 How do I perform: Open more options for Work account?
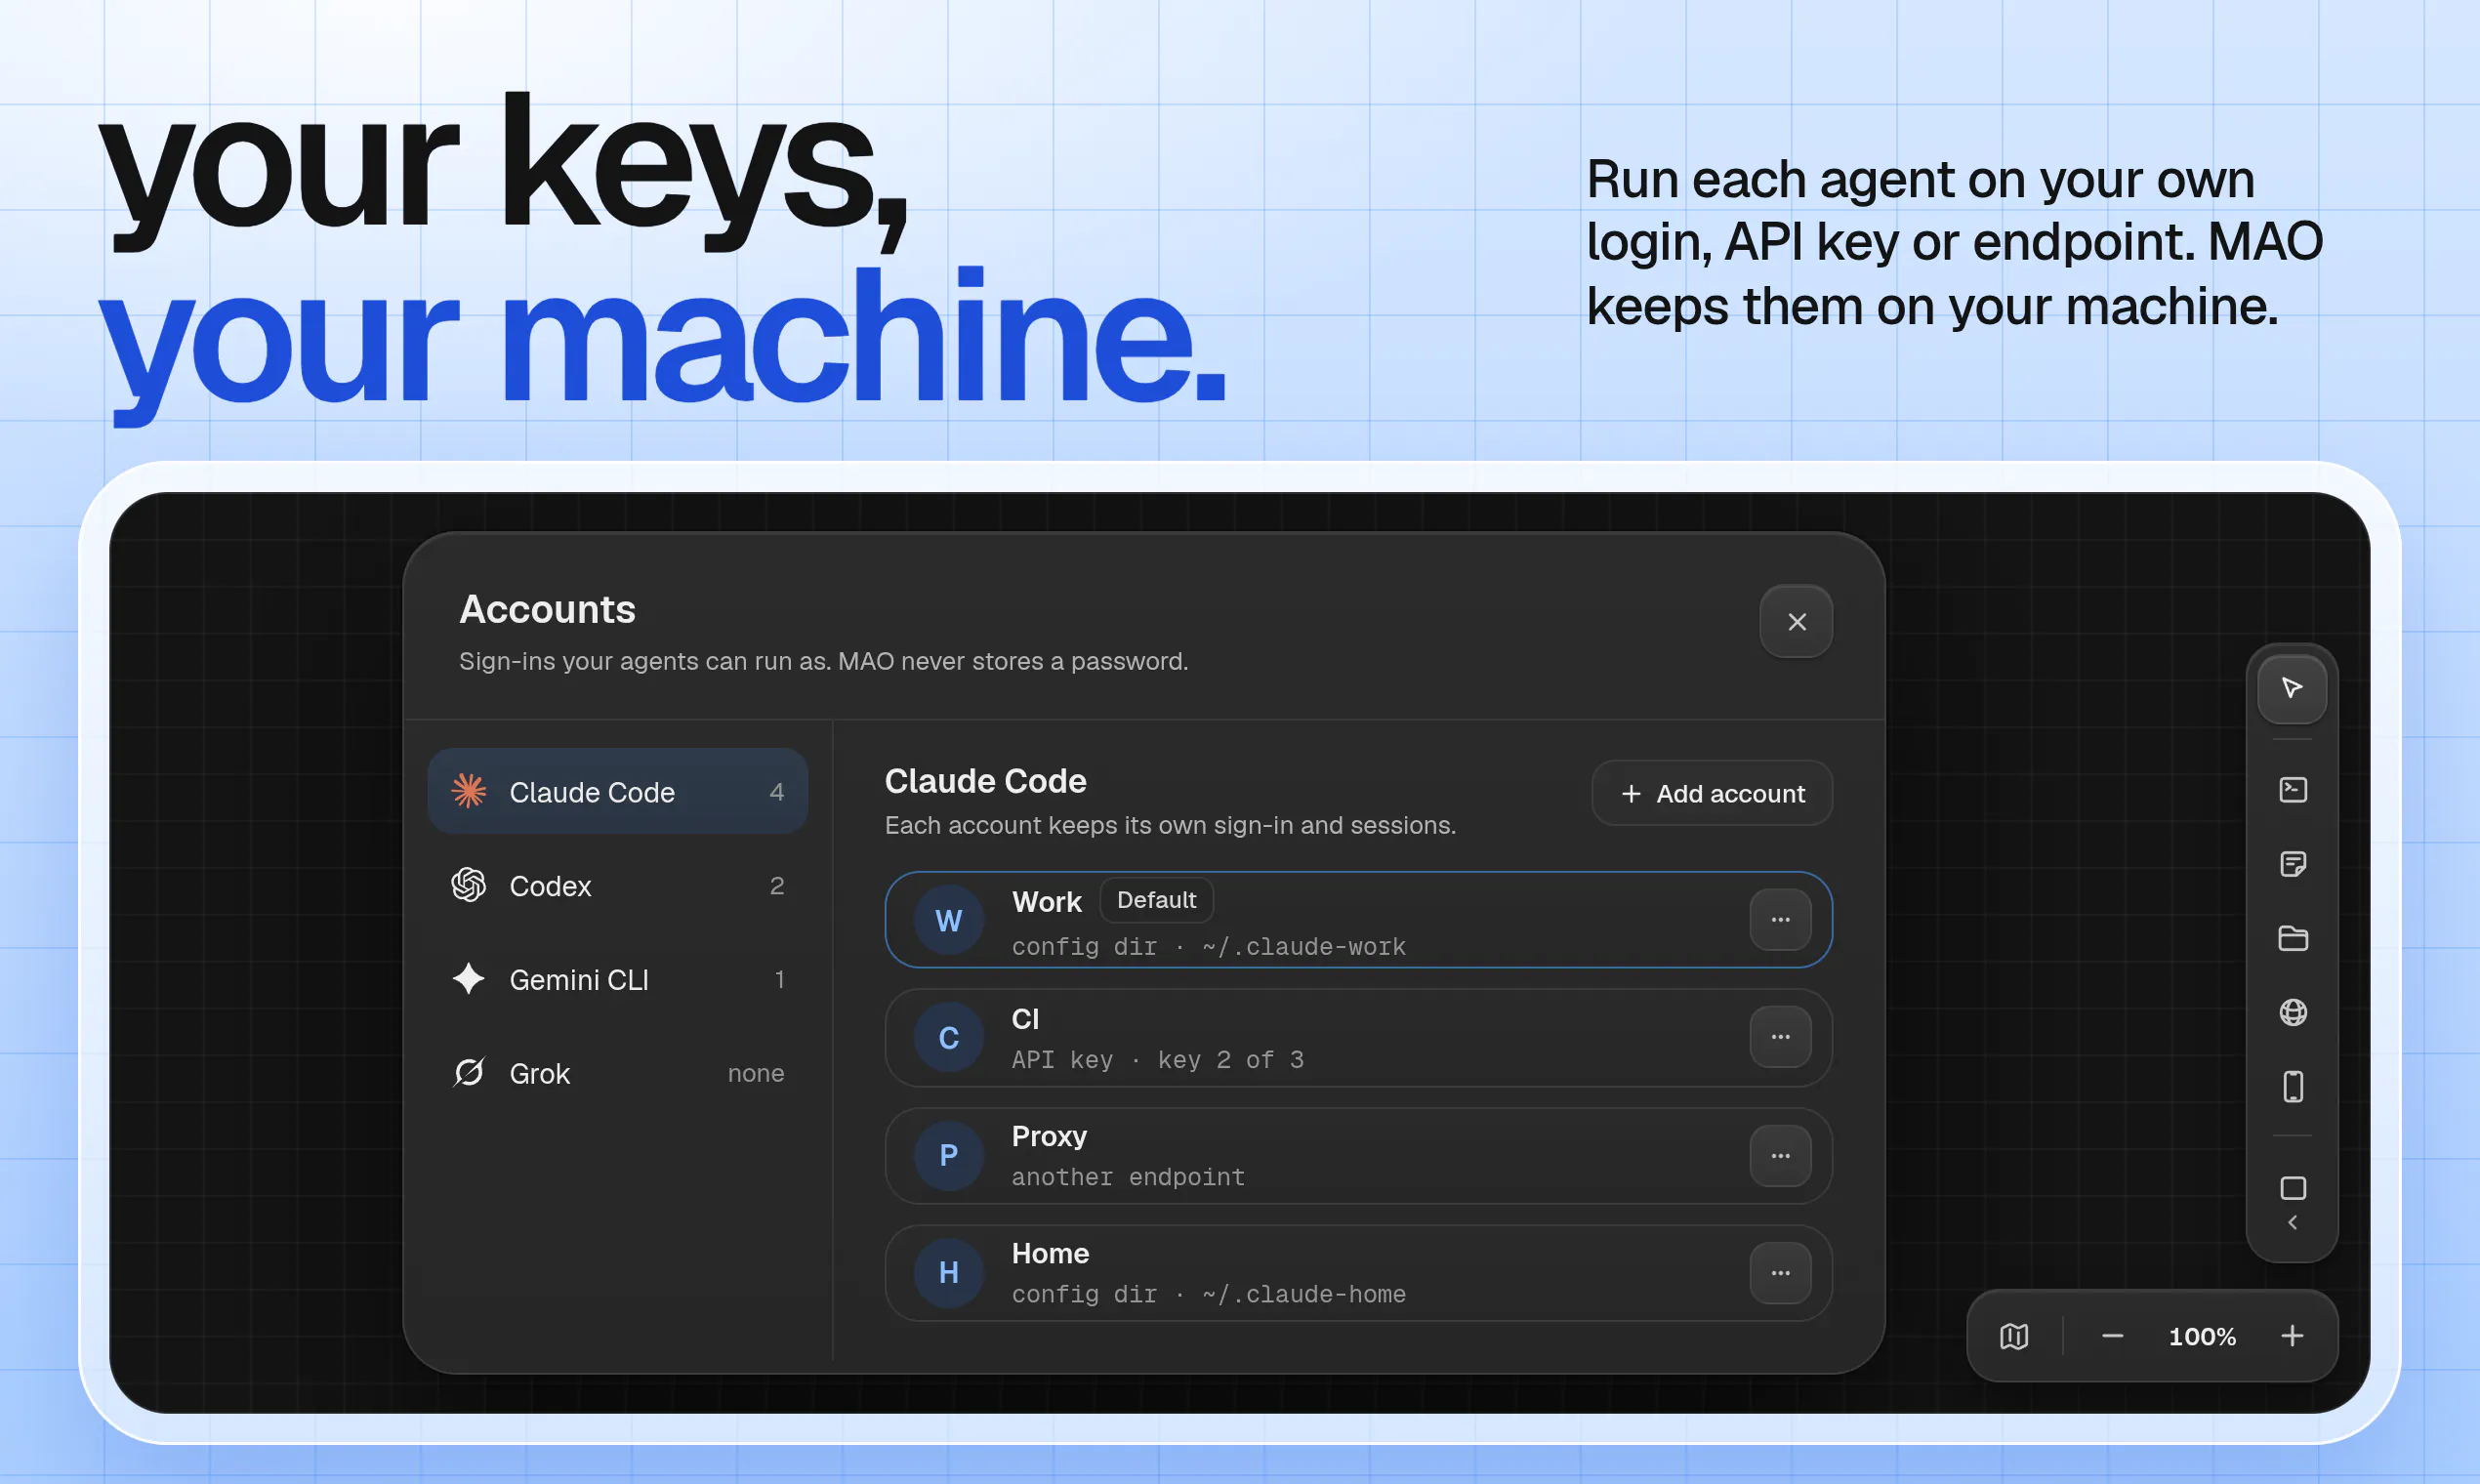pos(1780,920)
